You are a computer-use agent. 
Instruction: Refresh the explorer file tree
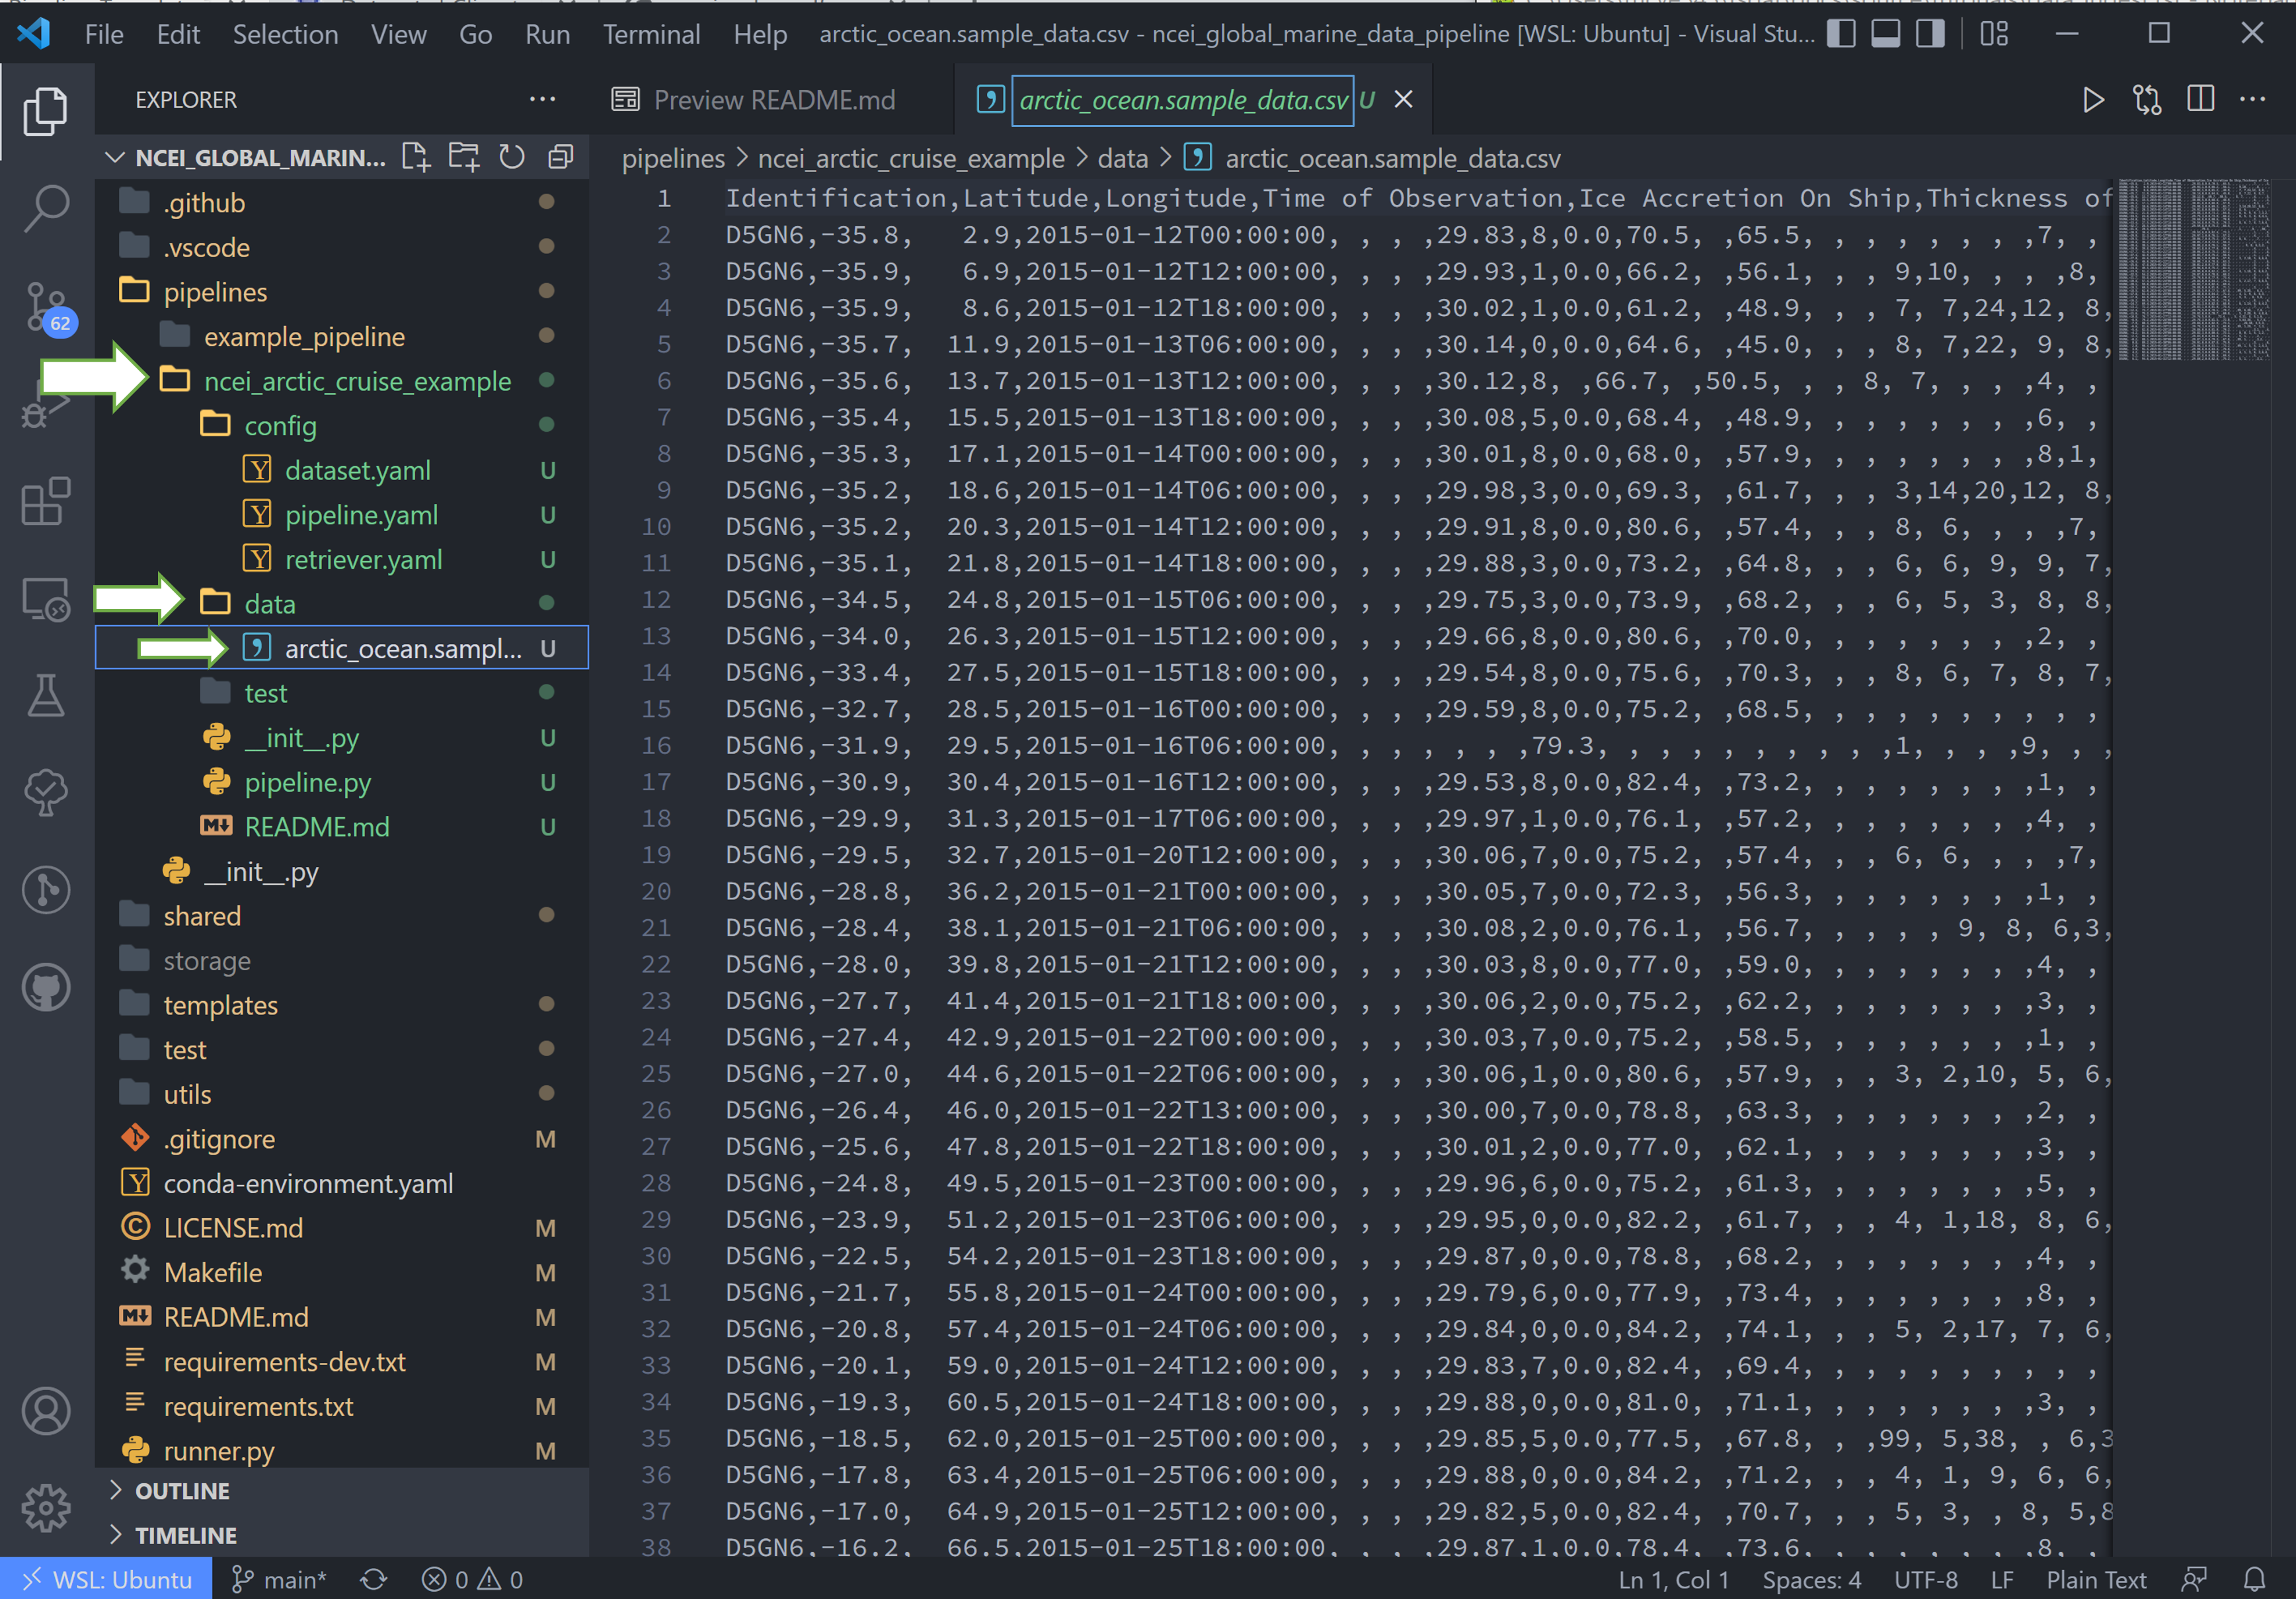(512, 157)
